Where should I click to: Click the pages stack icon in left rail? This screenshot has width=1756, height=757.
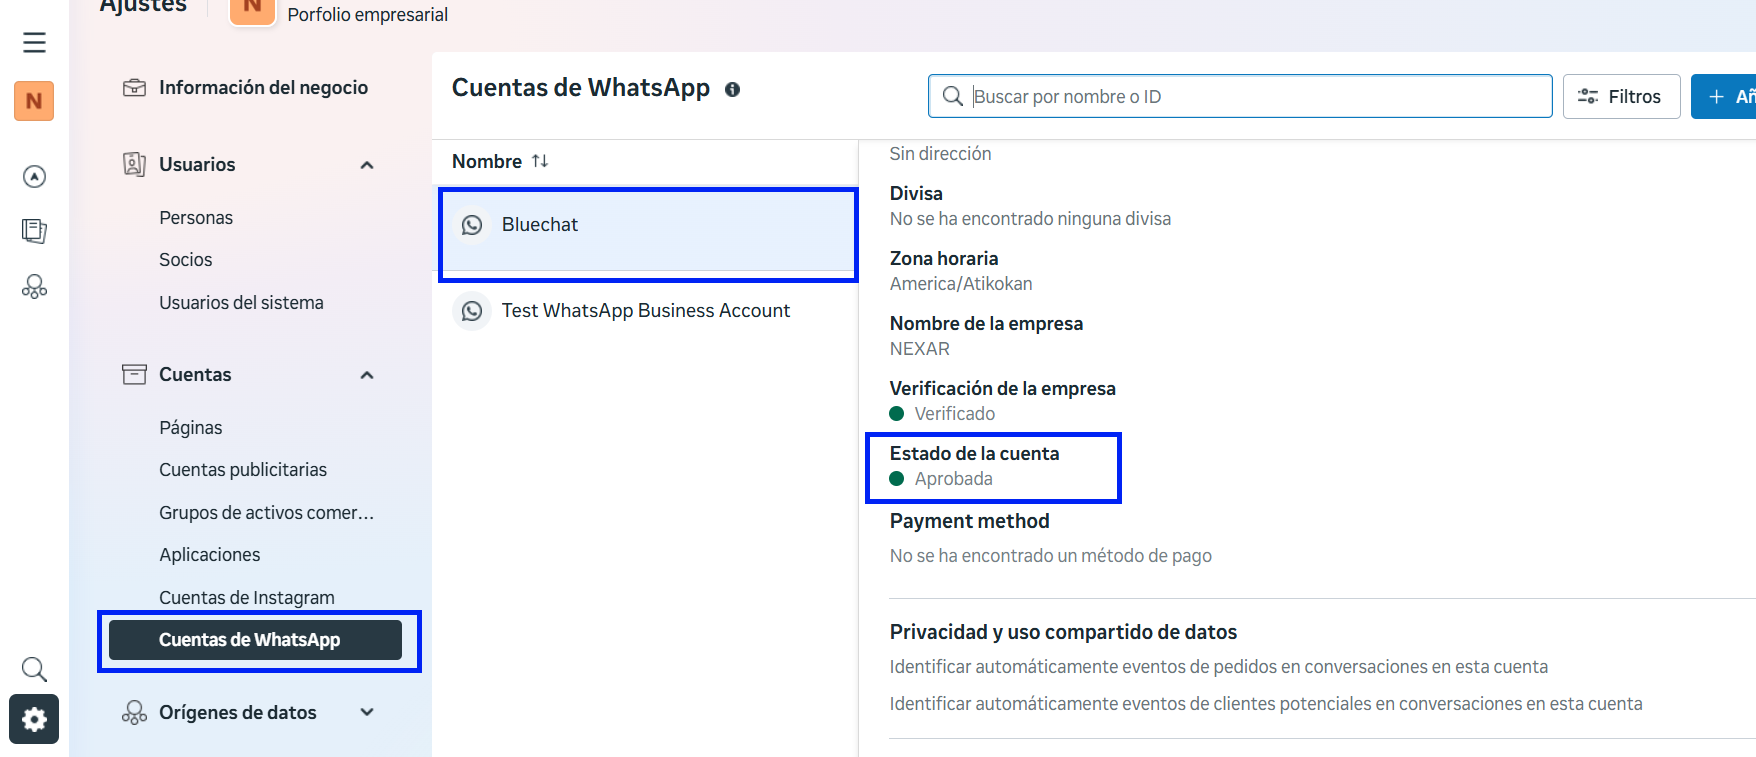(x=34, y=231)
